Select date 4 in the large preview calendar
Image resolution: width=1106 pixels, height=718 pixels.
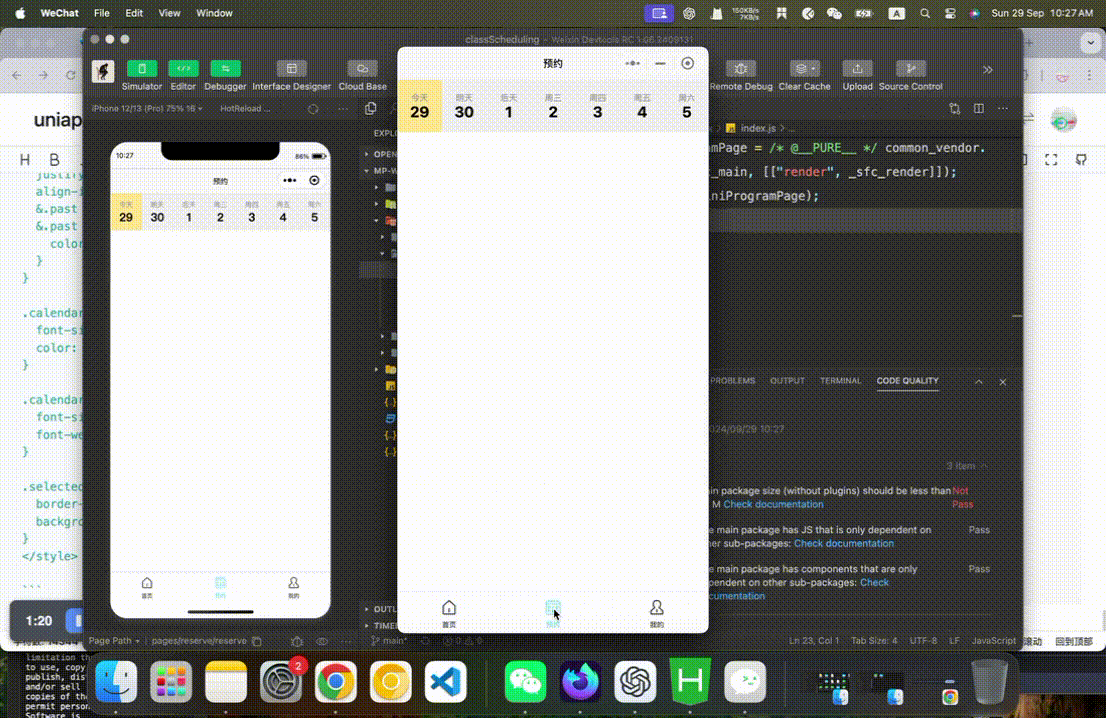[x=642, y=107]
